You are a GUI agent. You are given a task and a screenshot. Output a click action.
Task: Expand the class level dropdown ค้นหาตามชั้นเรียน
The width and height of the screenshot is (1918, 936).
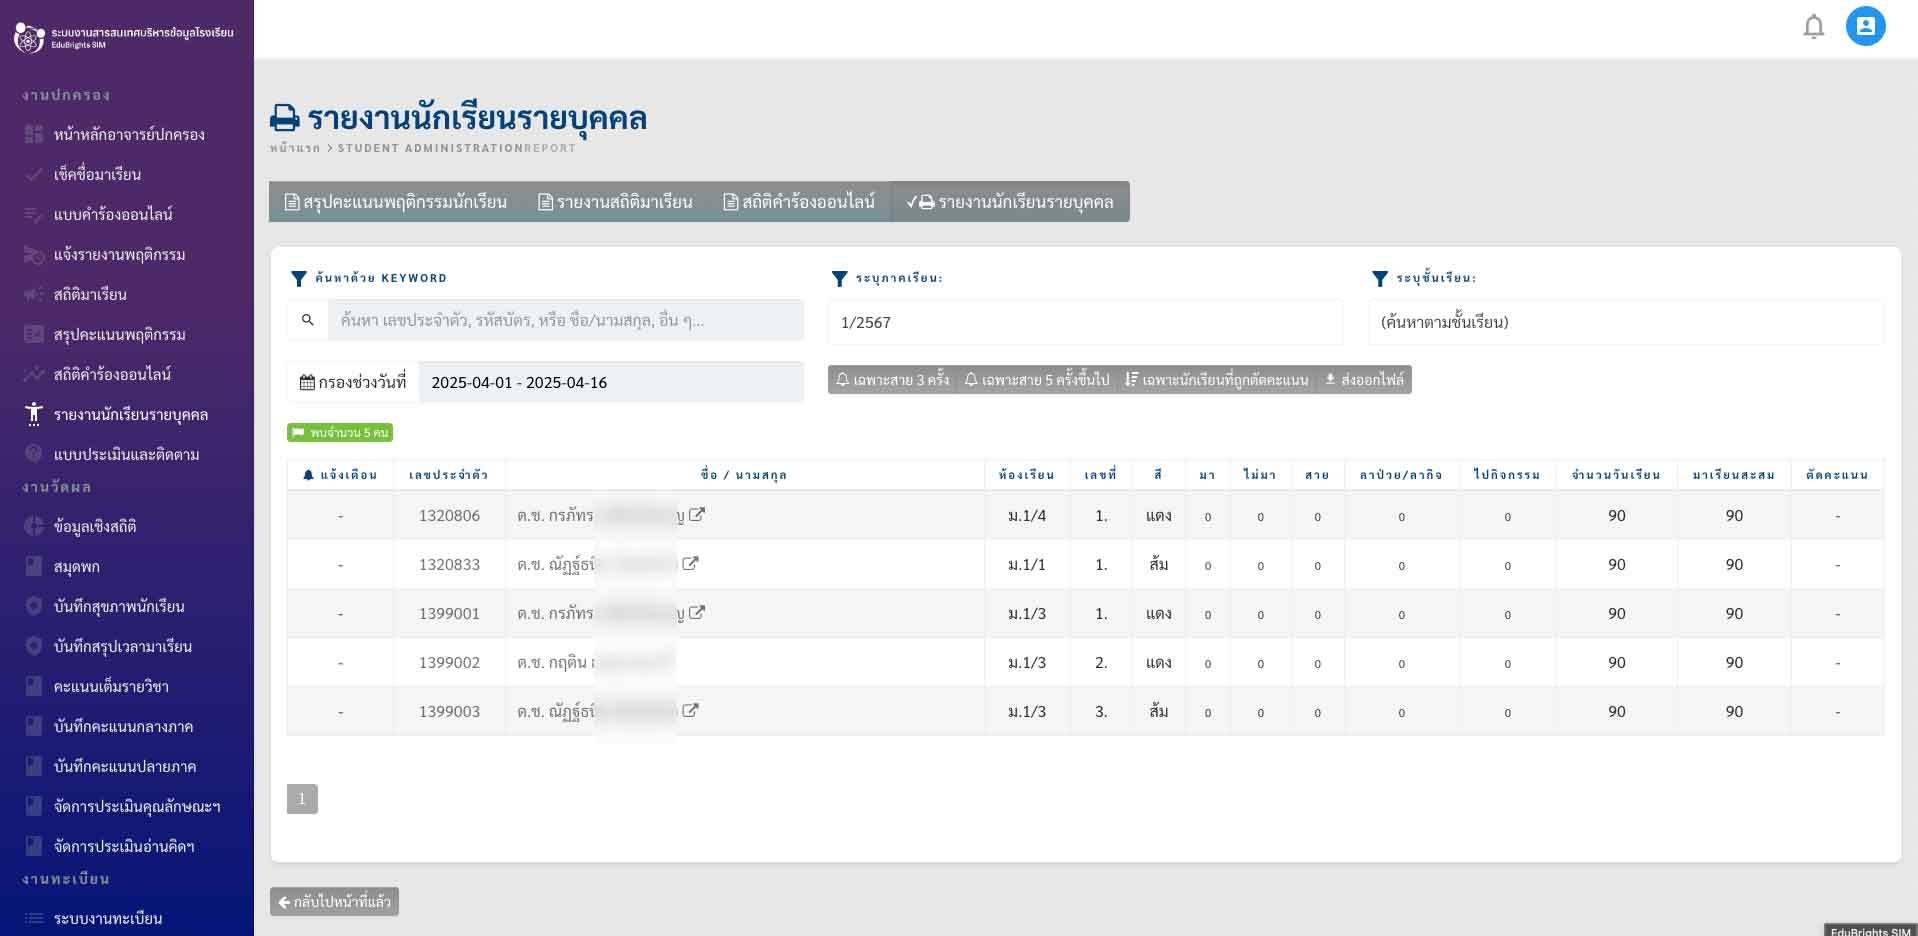coord(1625,322)
